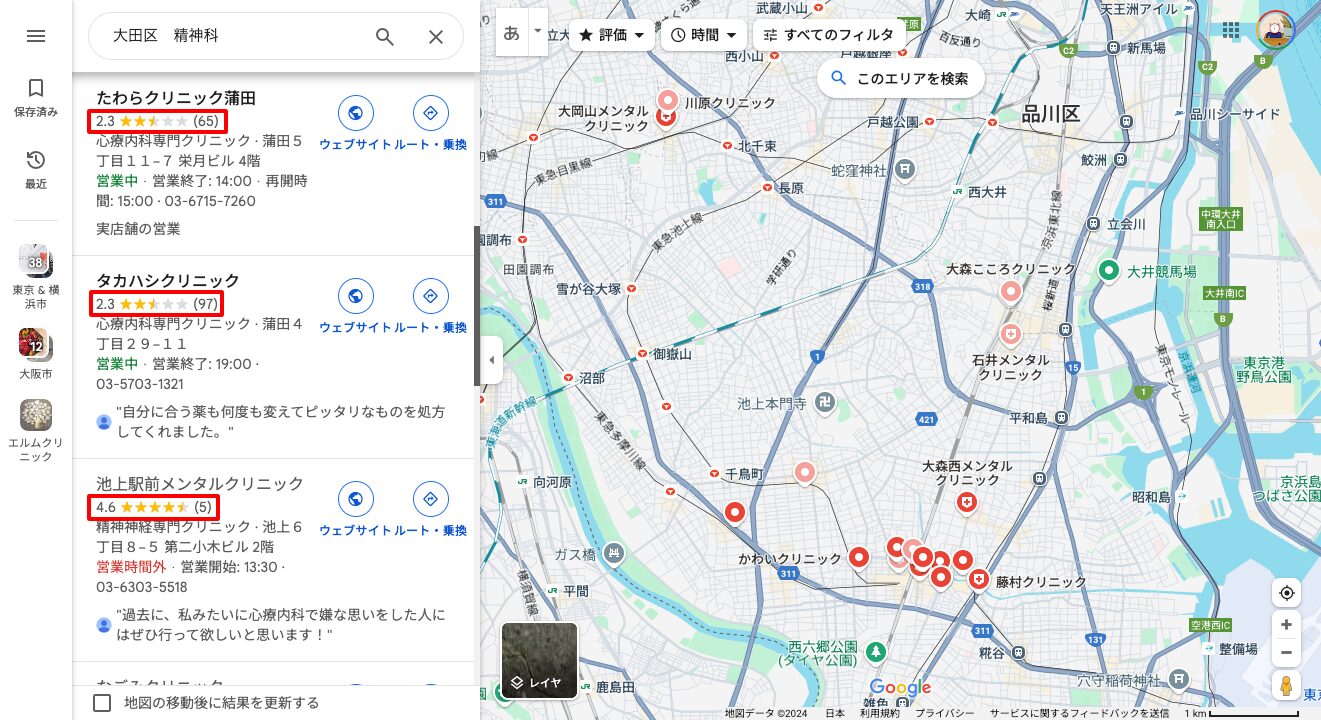Open the Google apps grid icon

[x=1231, y=31]
